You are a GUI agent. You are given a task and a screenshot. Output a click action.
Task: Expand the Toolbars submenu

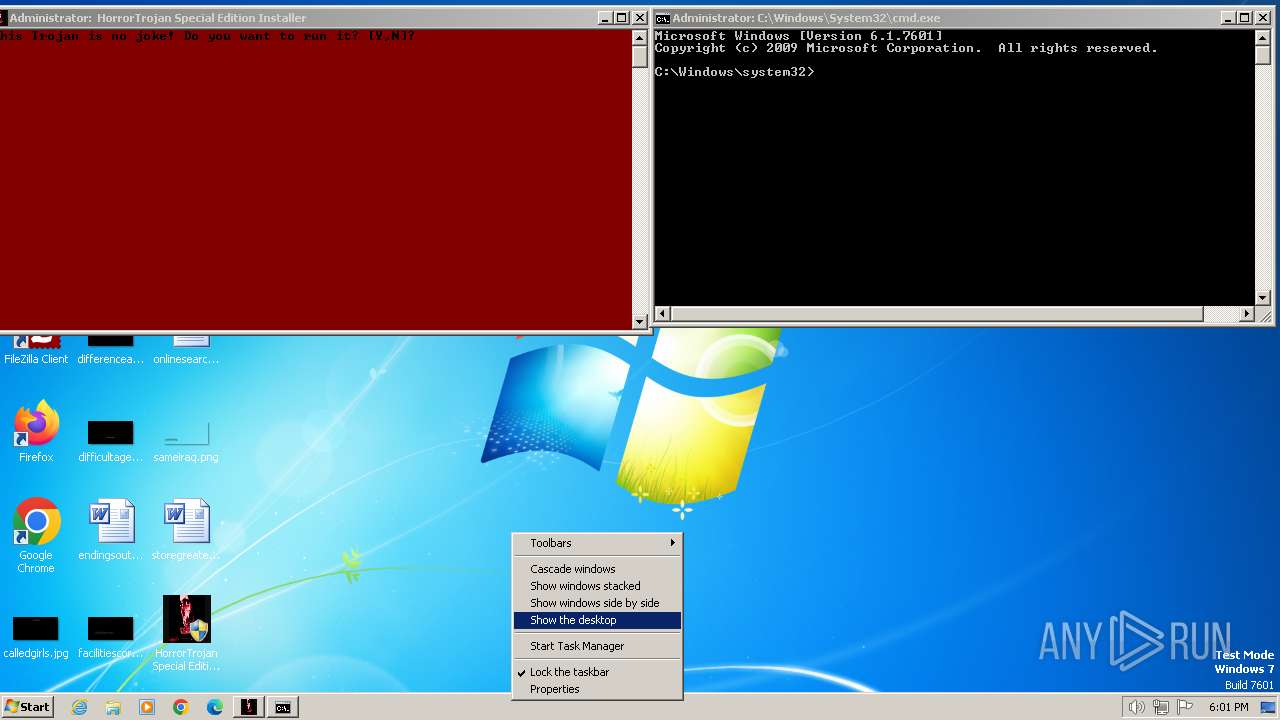(x=597, y=543)
